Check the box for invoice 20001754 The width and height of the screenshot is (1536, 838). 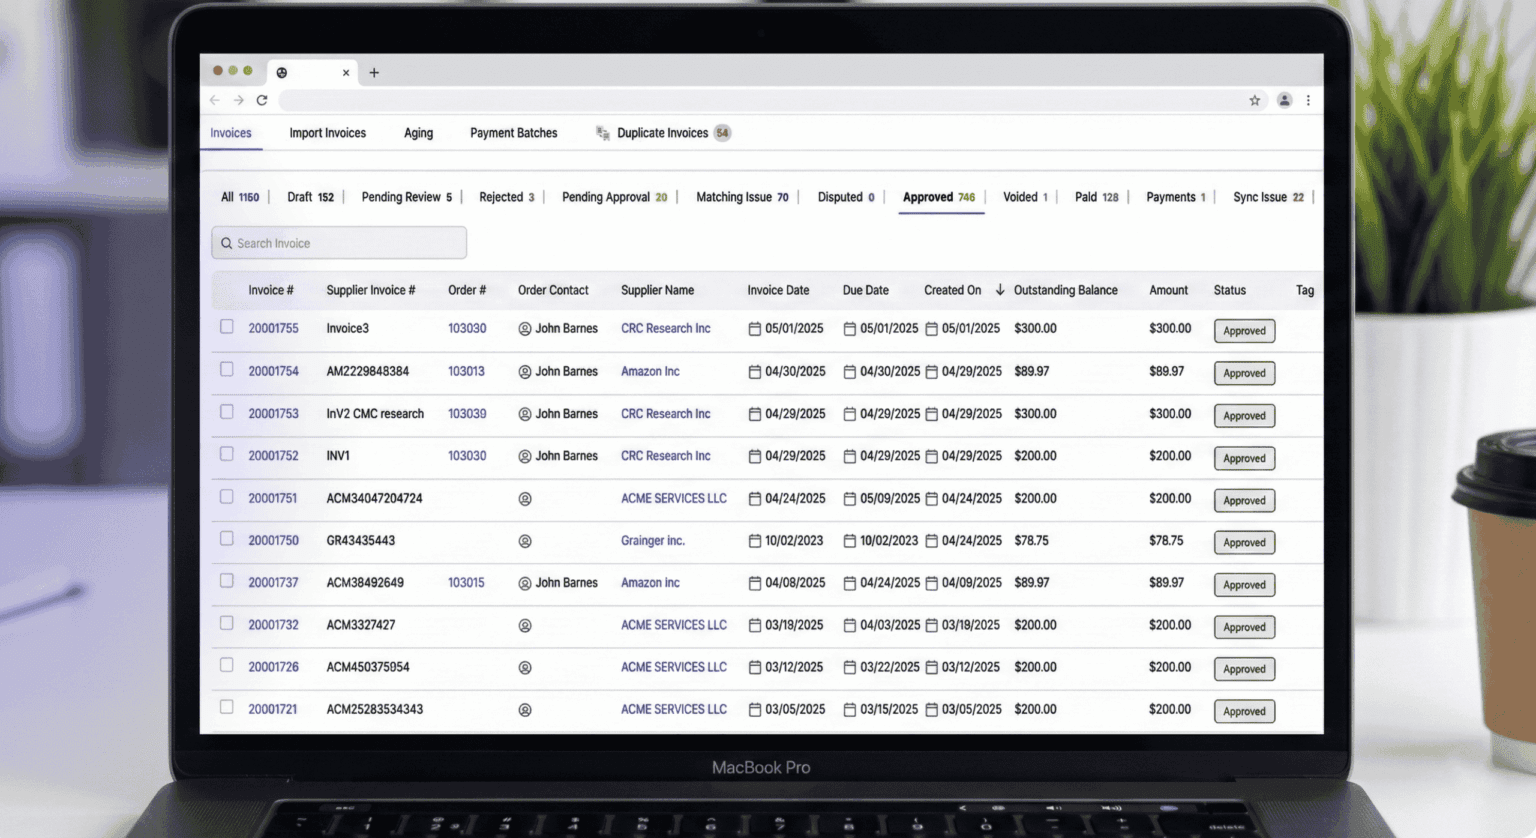point(227,369)
